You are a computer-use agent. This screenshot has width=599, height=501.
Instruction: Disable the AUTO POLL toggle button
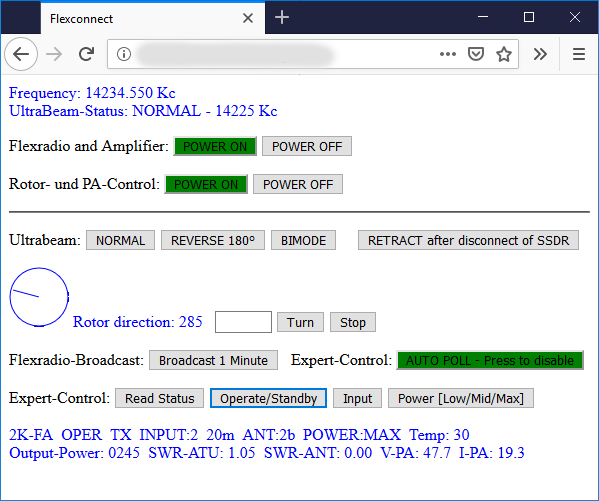490,360
